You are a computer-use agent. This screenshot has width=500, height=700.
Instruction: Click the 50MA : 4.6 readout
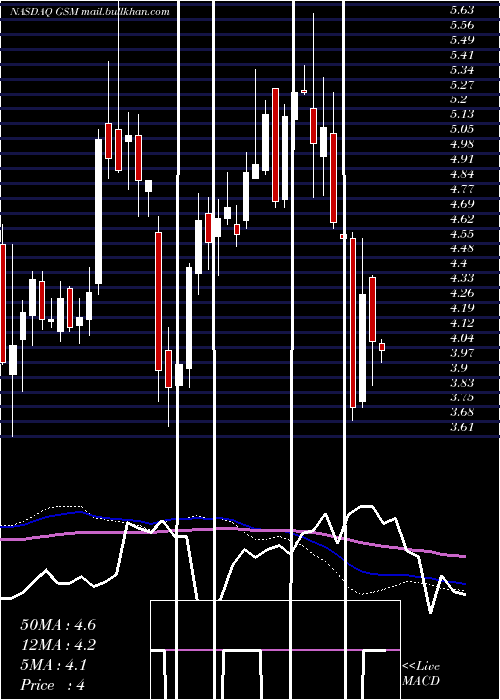point(58,624)
